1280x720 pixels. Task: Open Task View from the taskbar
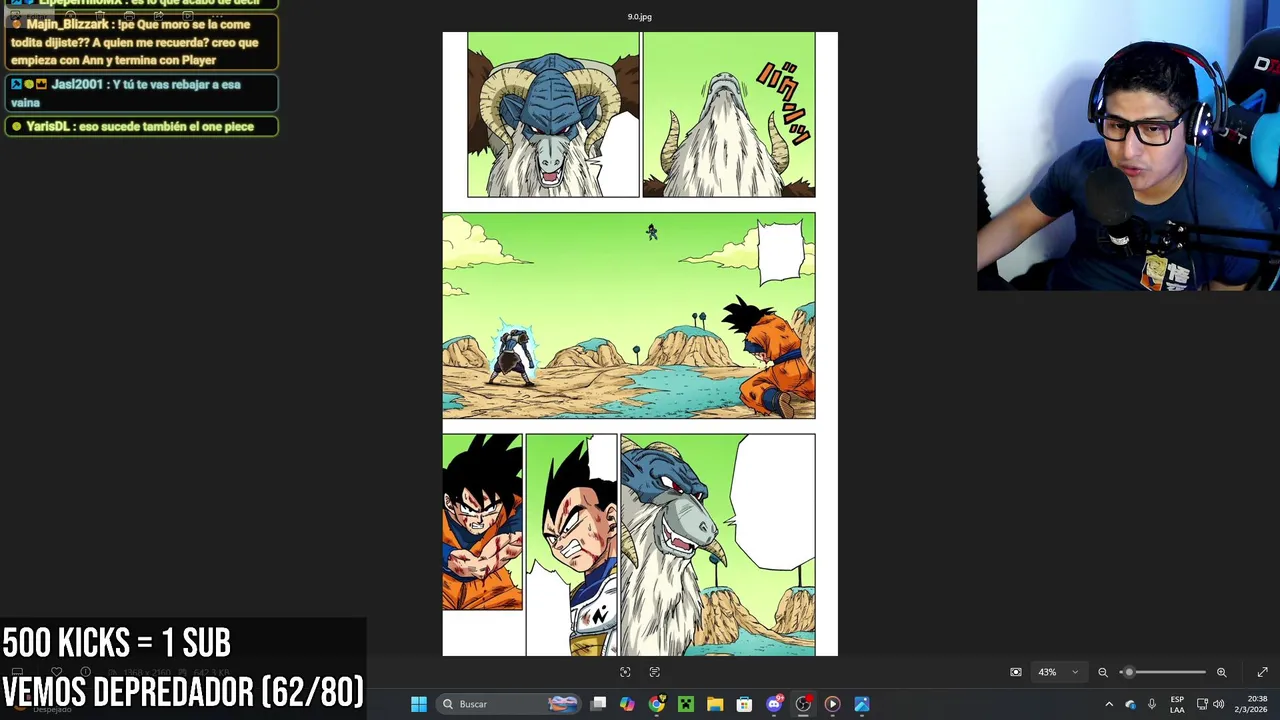click(598, 704)
